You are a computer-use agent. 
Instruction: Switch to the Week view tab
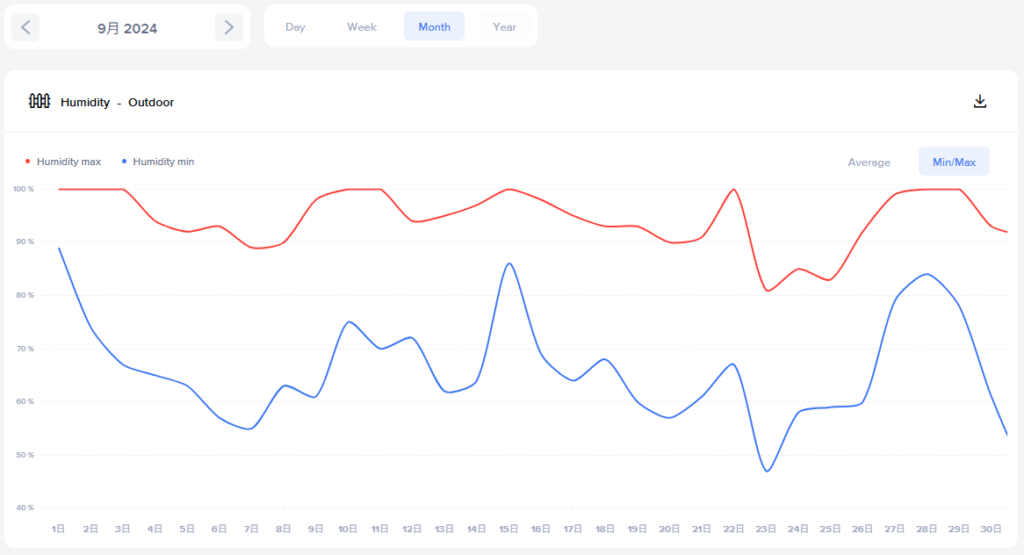point(362,27)
